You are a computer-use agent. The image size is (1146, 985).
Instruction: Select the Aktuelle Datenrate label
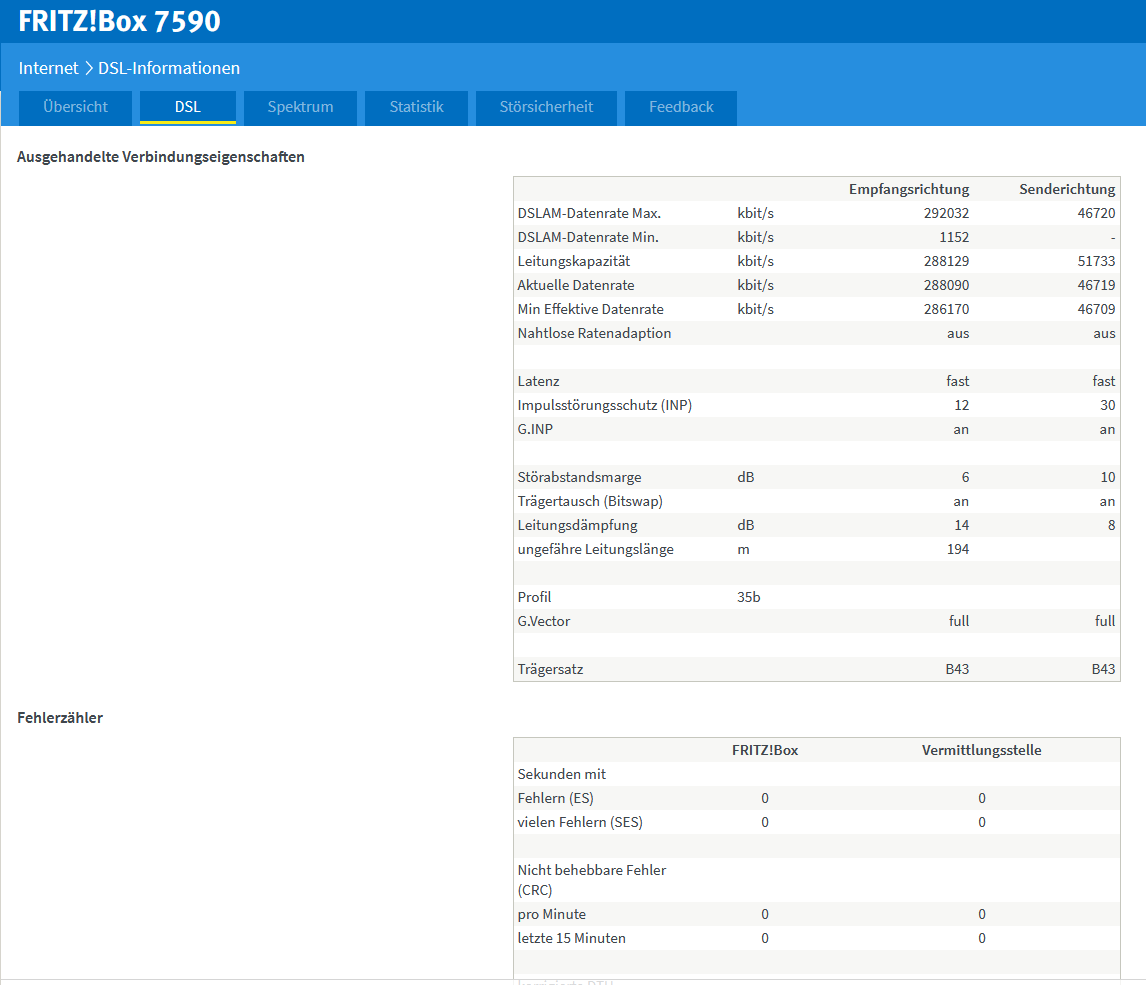coord(576,285)
